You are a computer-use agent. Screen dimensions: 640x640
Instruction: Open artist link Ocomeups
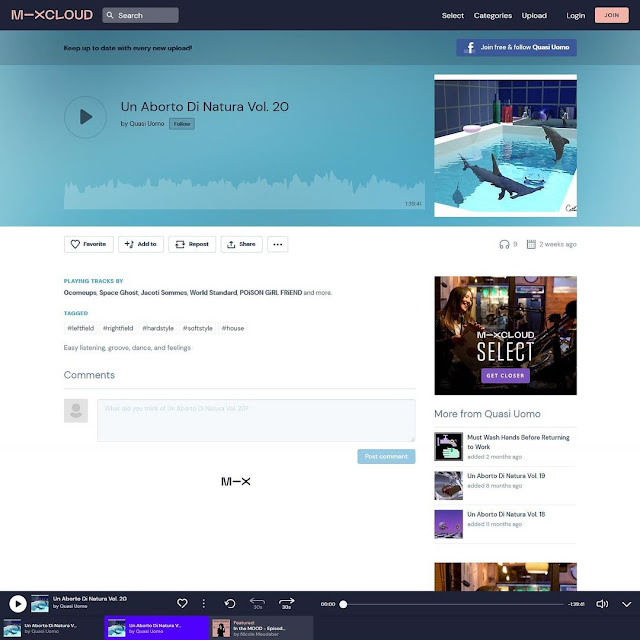(80, 293)
